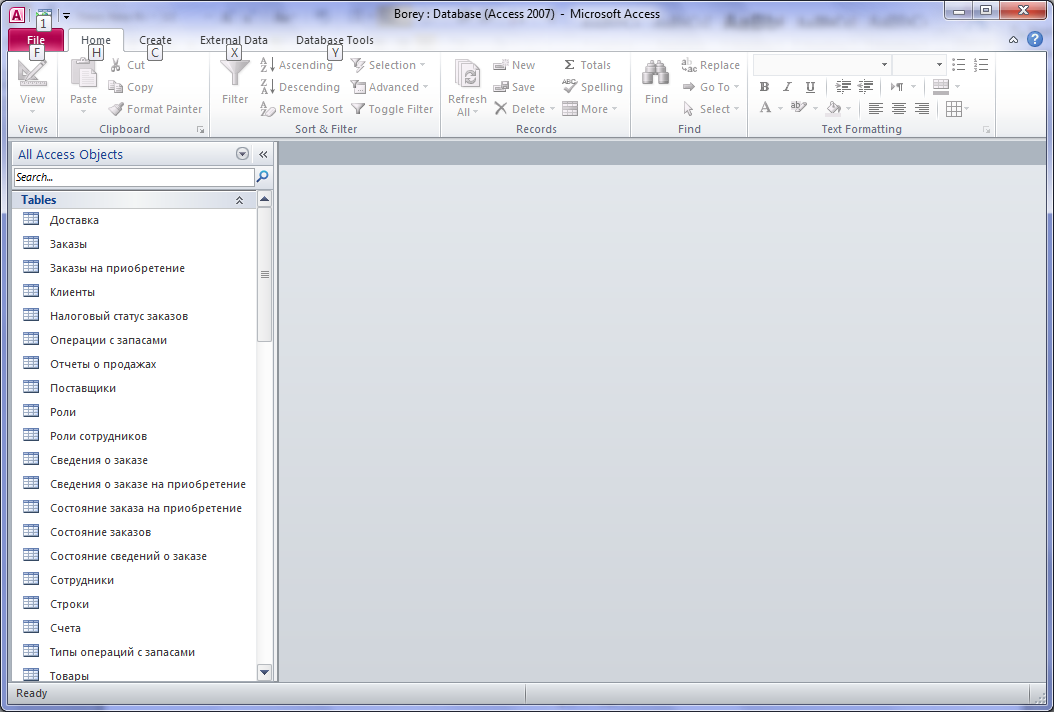Sort Descending in the ribbon
The image size is (1054, 712).
(300, 87)
